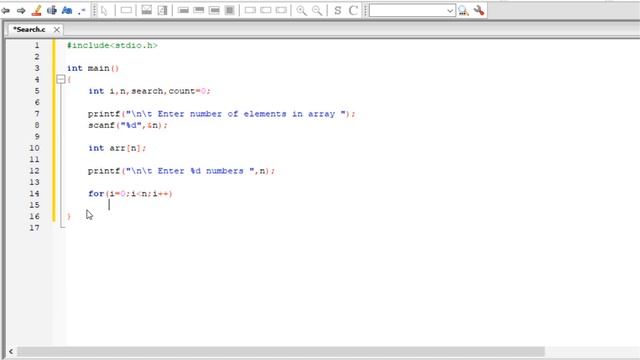Close the *Search.c tab
This screenshot has width=640, height=360.
pos(57,29)
